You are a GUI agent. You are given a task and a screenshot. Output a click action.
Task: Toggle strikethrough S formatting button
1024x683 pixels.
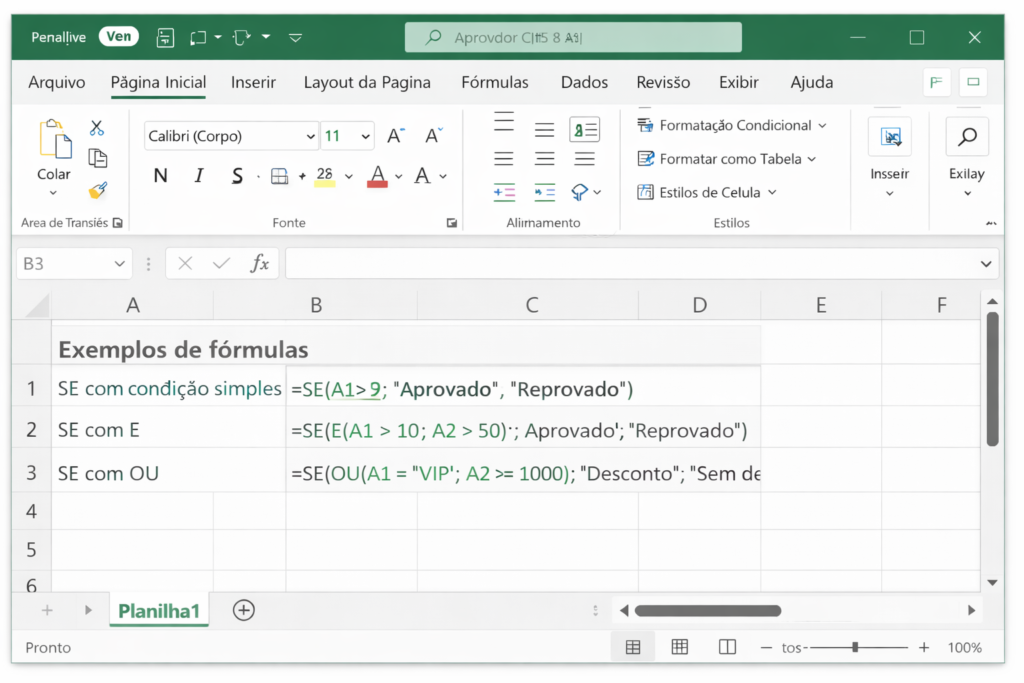pos(237,177)
